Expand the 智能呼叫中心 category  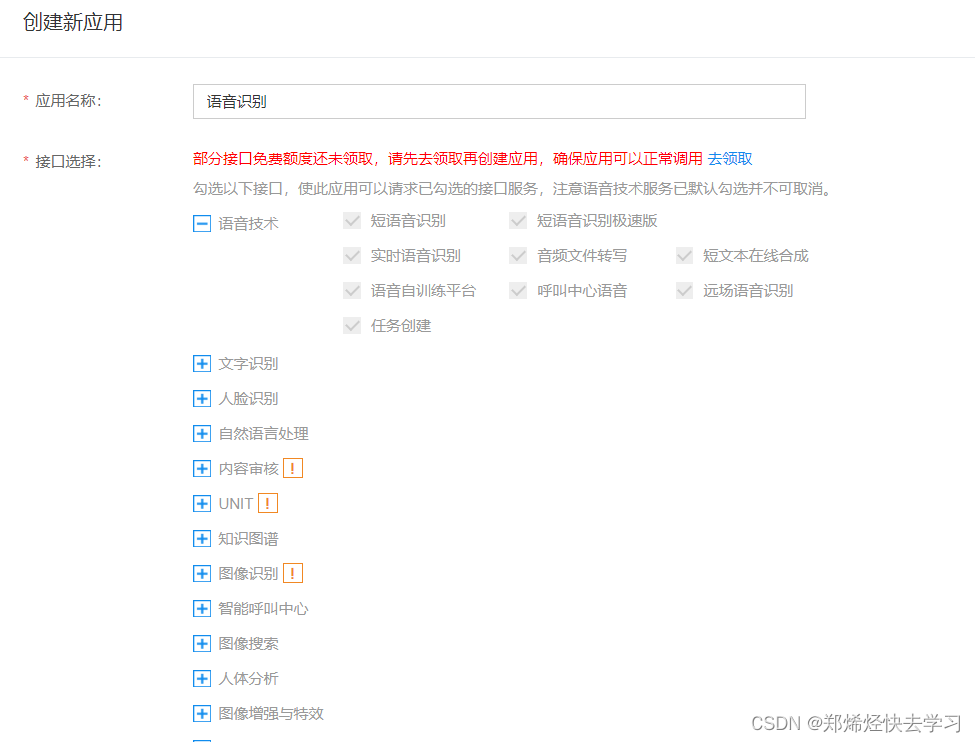pyautogui.click(x=201, y=608)
